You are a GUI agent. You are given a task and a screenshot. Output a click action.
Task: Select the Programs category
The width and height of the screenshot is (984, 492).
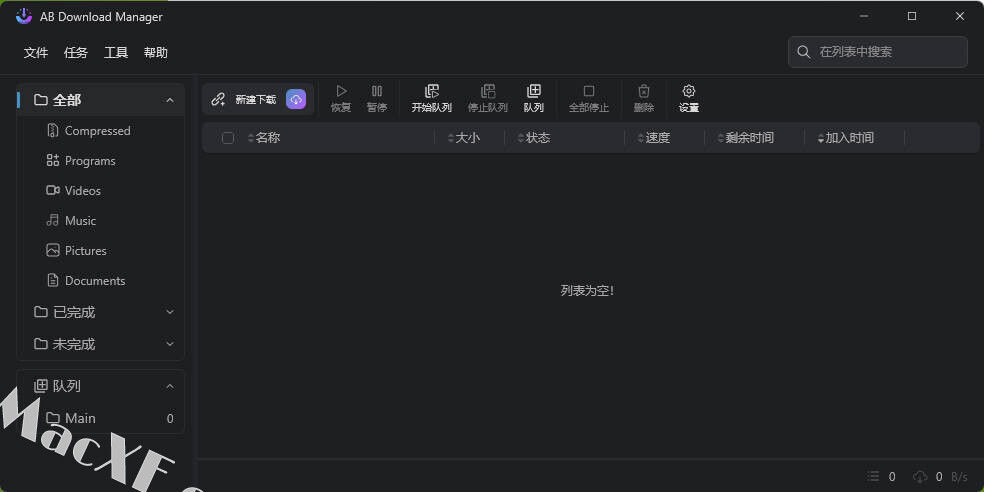[x=100, y=161]
